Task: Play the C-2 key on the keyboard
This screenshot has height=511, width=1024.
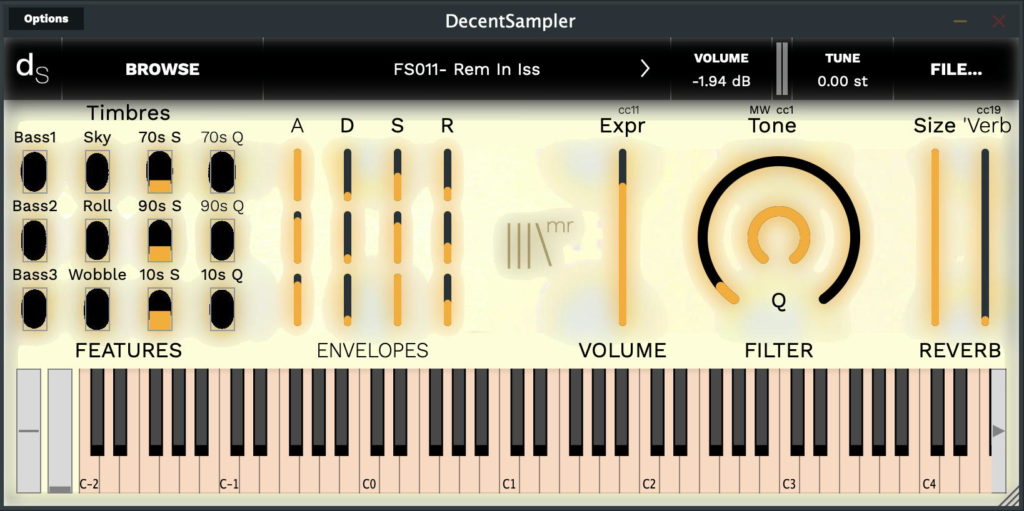Action: pos(89,476)
